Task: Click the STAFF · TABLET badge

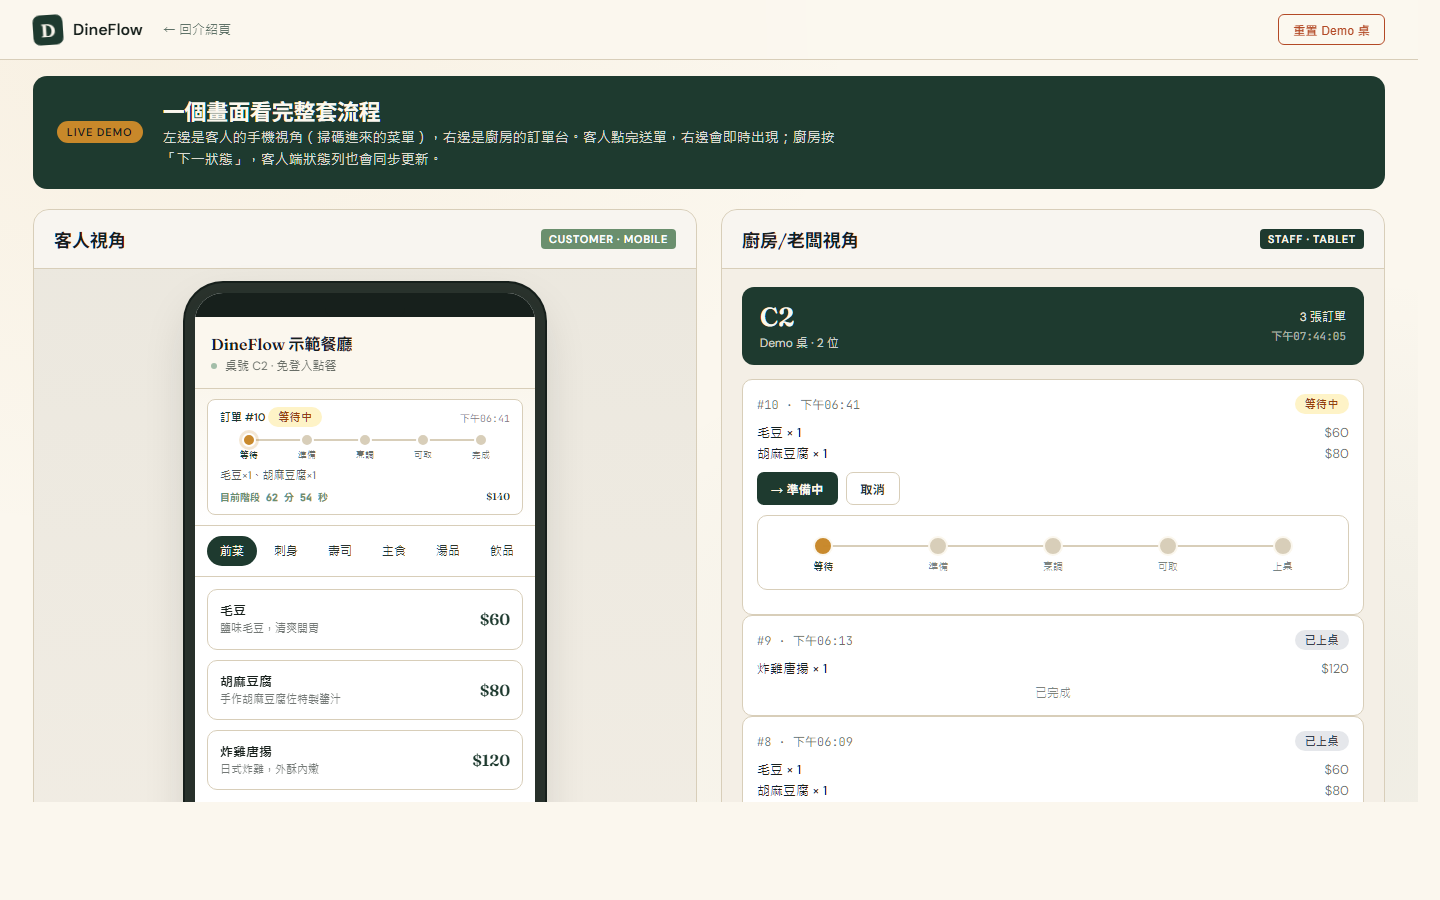Action: tap(1311, 239)
